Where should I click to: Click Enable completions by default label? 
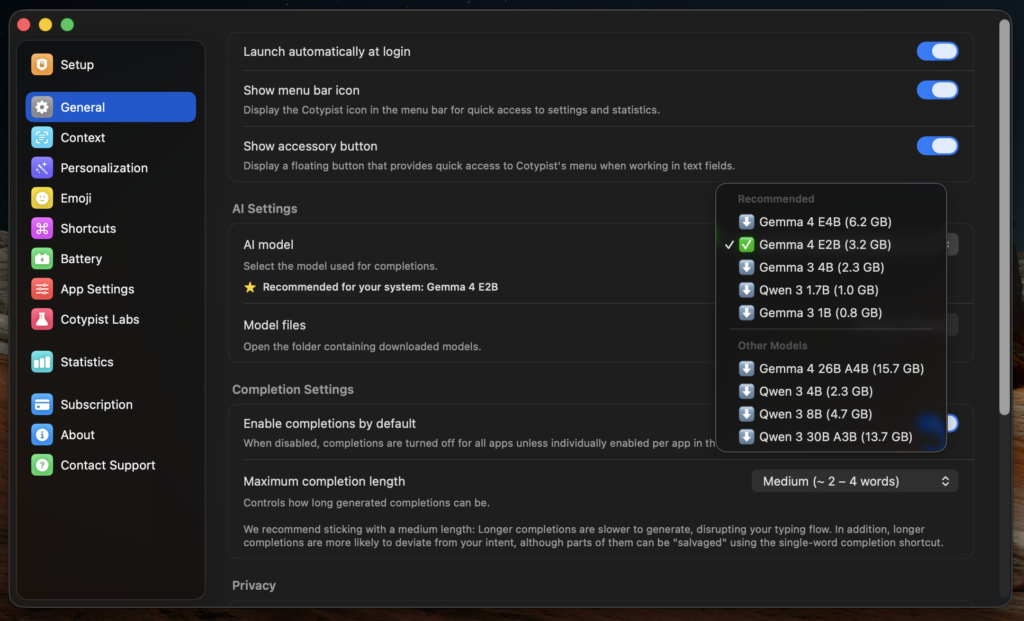point(329,424)
